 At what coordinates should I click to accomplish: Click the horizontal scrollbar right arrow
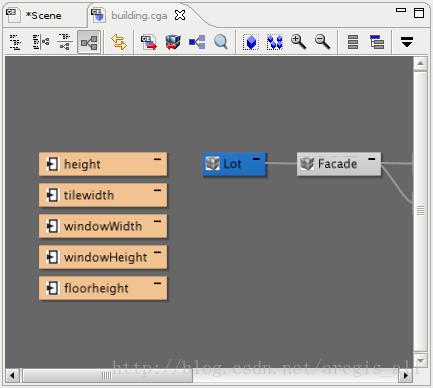[406, 376]
